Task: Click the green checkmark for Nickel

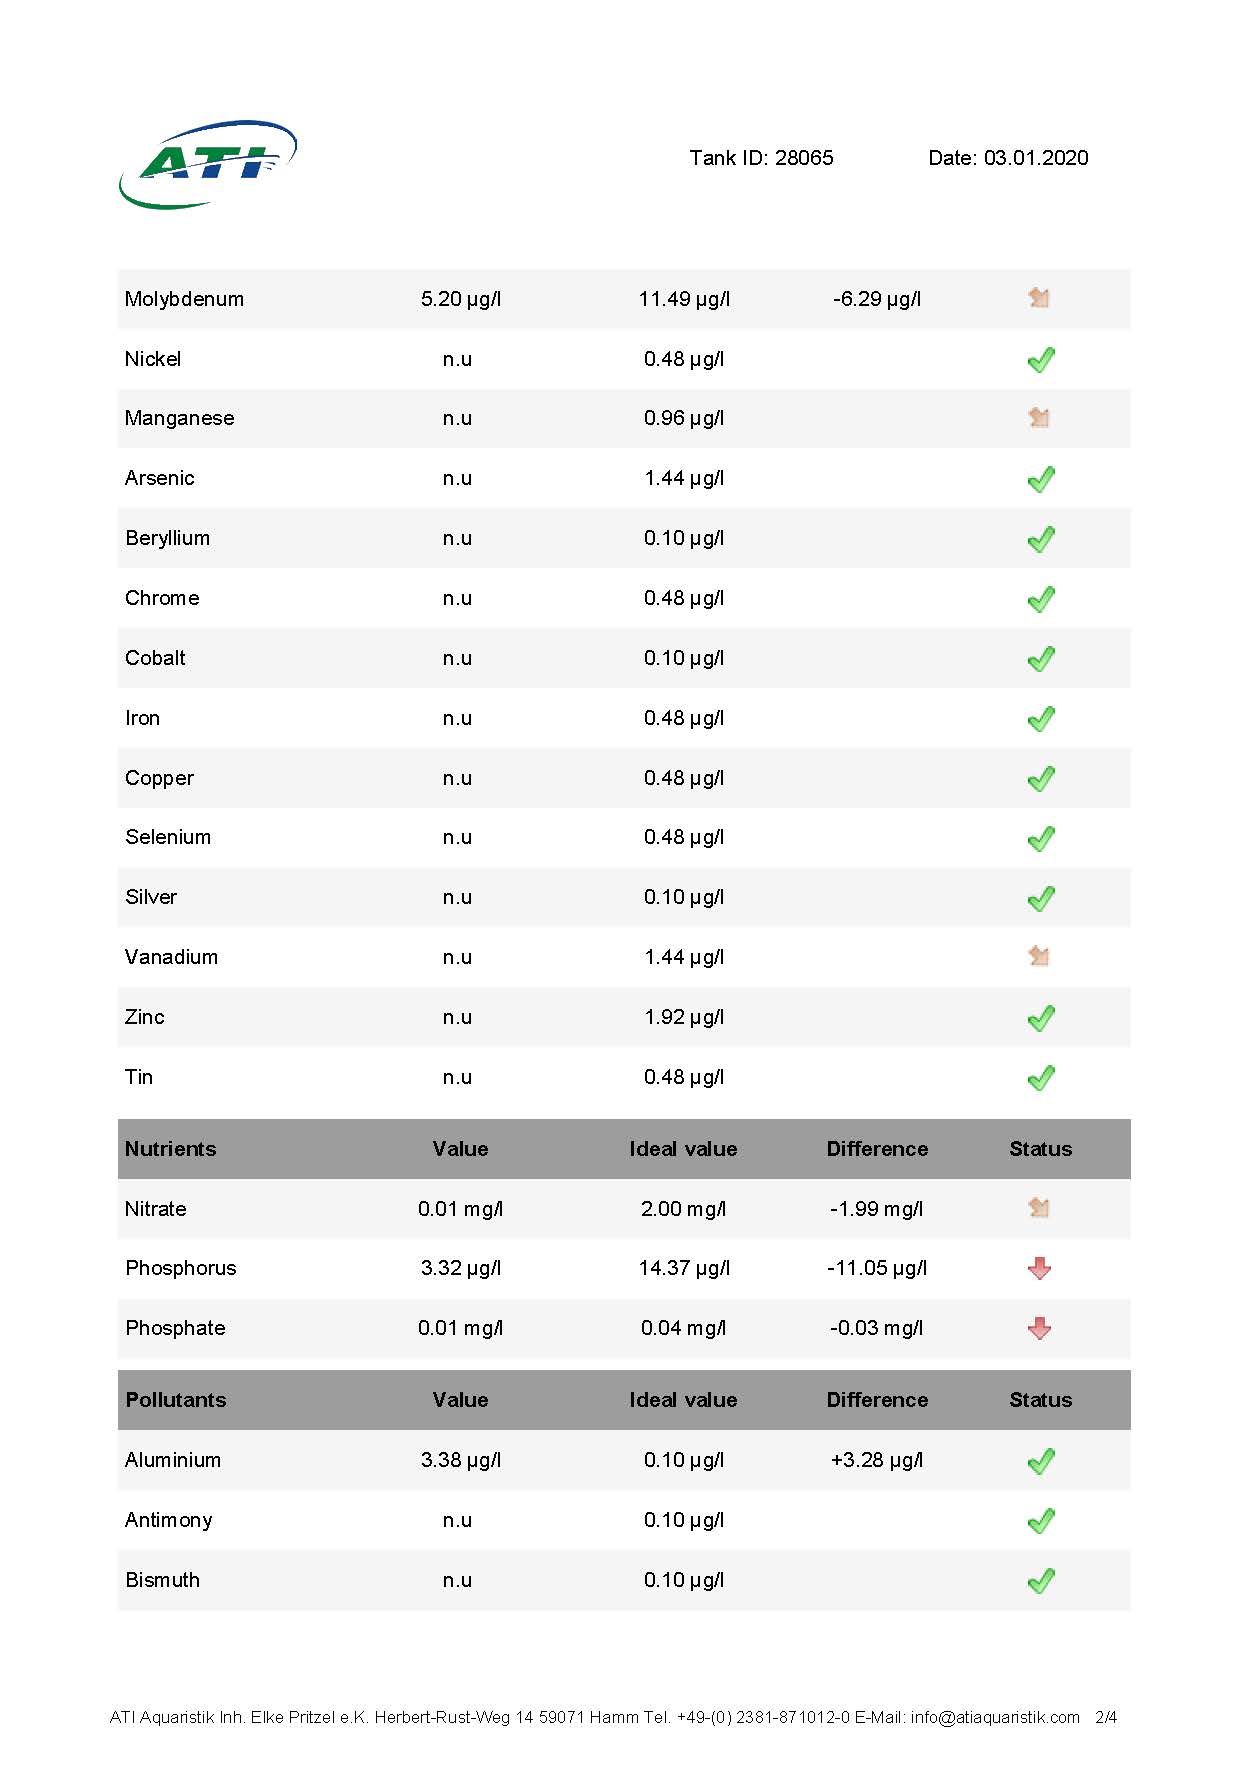Action: pos(1041,359)
